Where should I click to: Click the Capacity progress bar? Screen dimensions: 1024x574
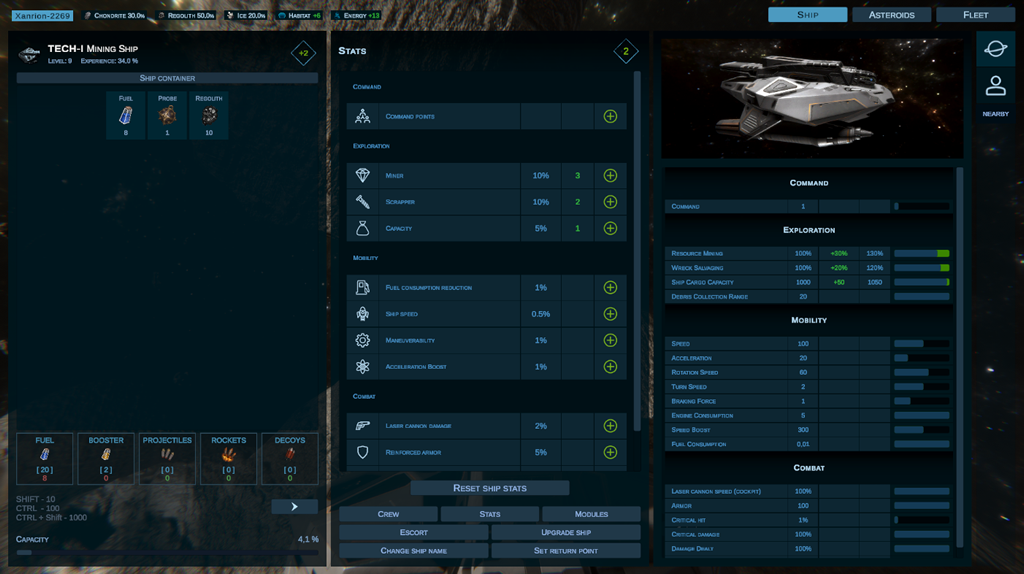[x=167, y=552]
